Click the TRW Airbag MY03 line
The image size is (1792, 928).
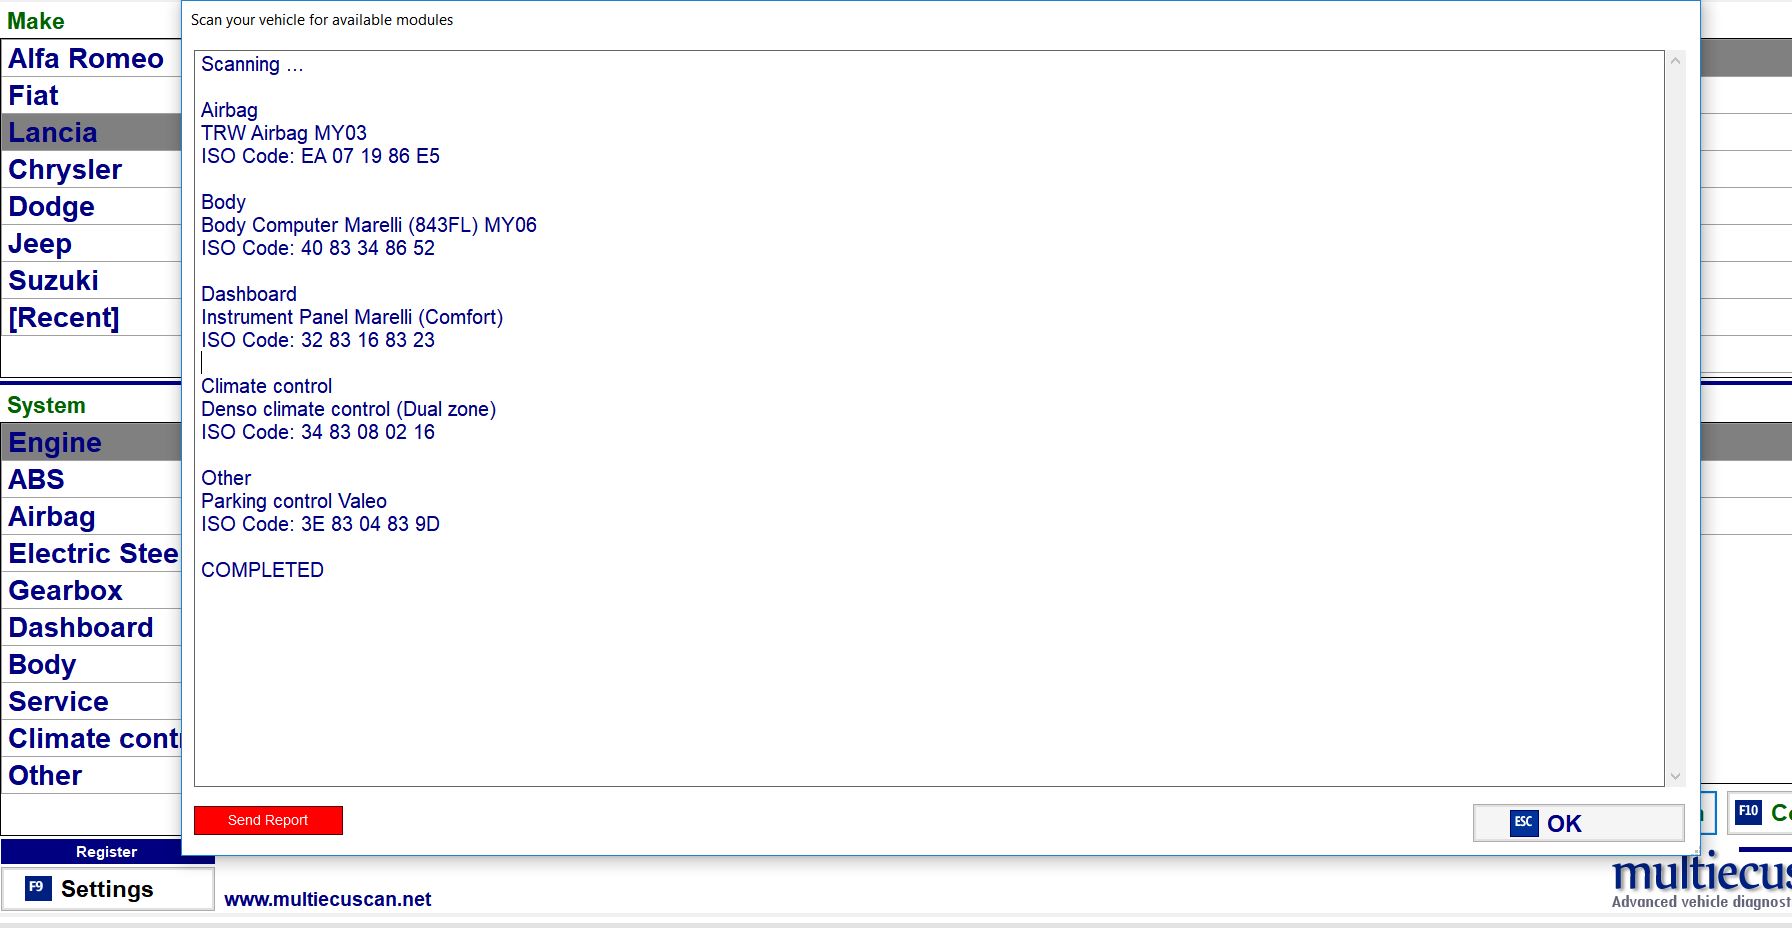(284, 133)
